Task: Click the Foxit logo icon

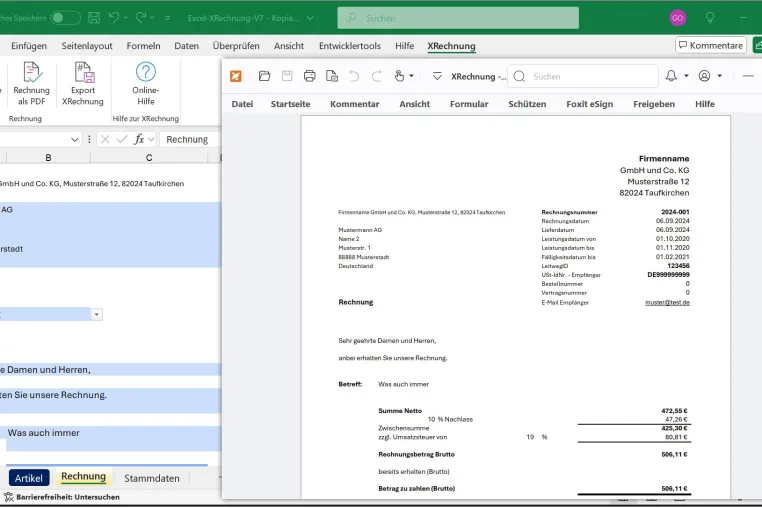Action: click(x=236, y=76)
